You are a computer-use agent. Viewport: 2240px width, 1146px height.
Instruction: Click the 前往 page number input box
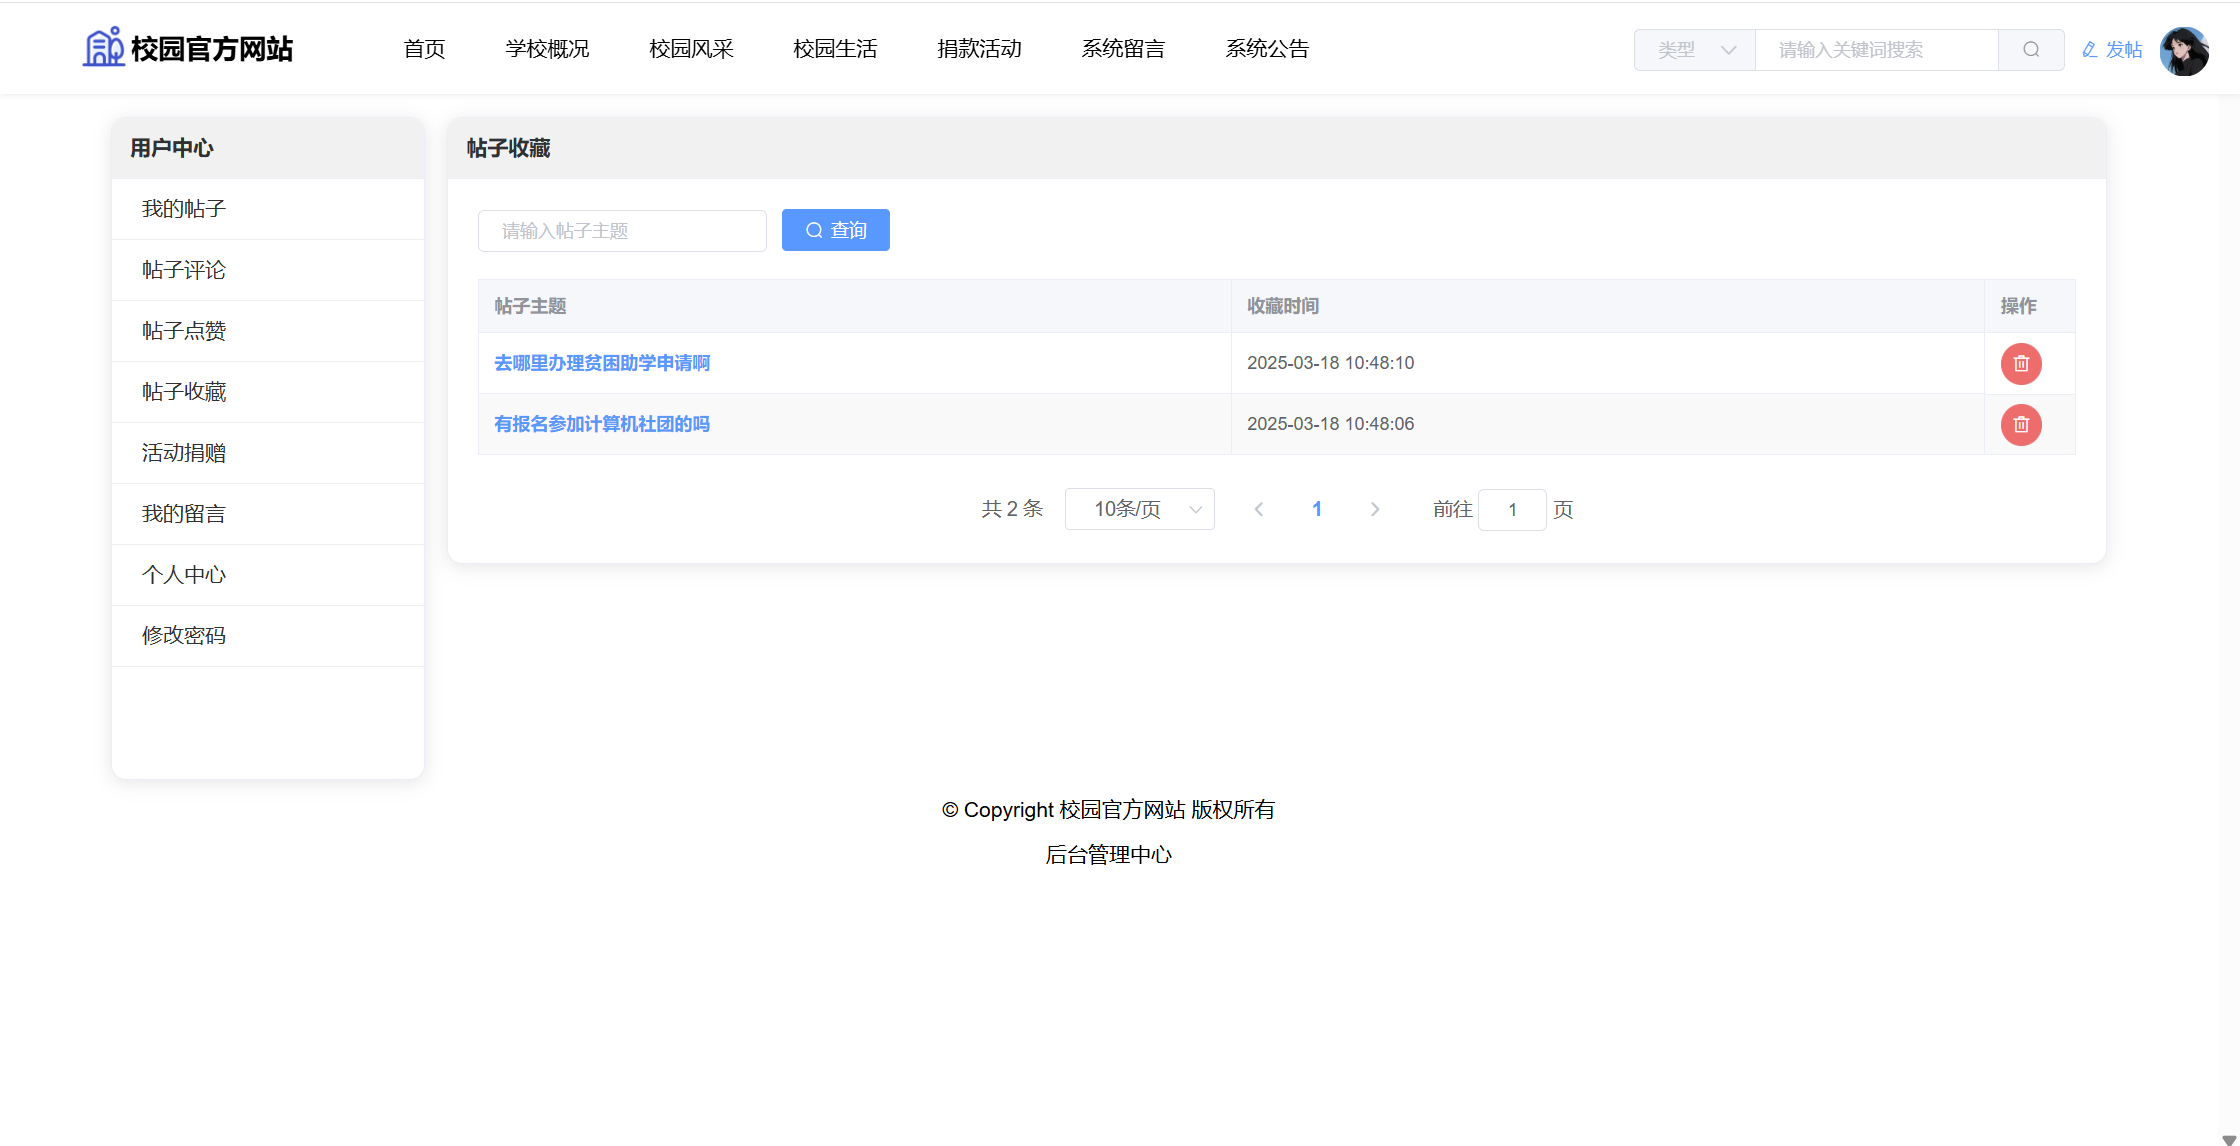[x=1512, y=510]
